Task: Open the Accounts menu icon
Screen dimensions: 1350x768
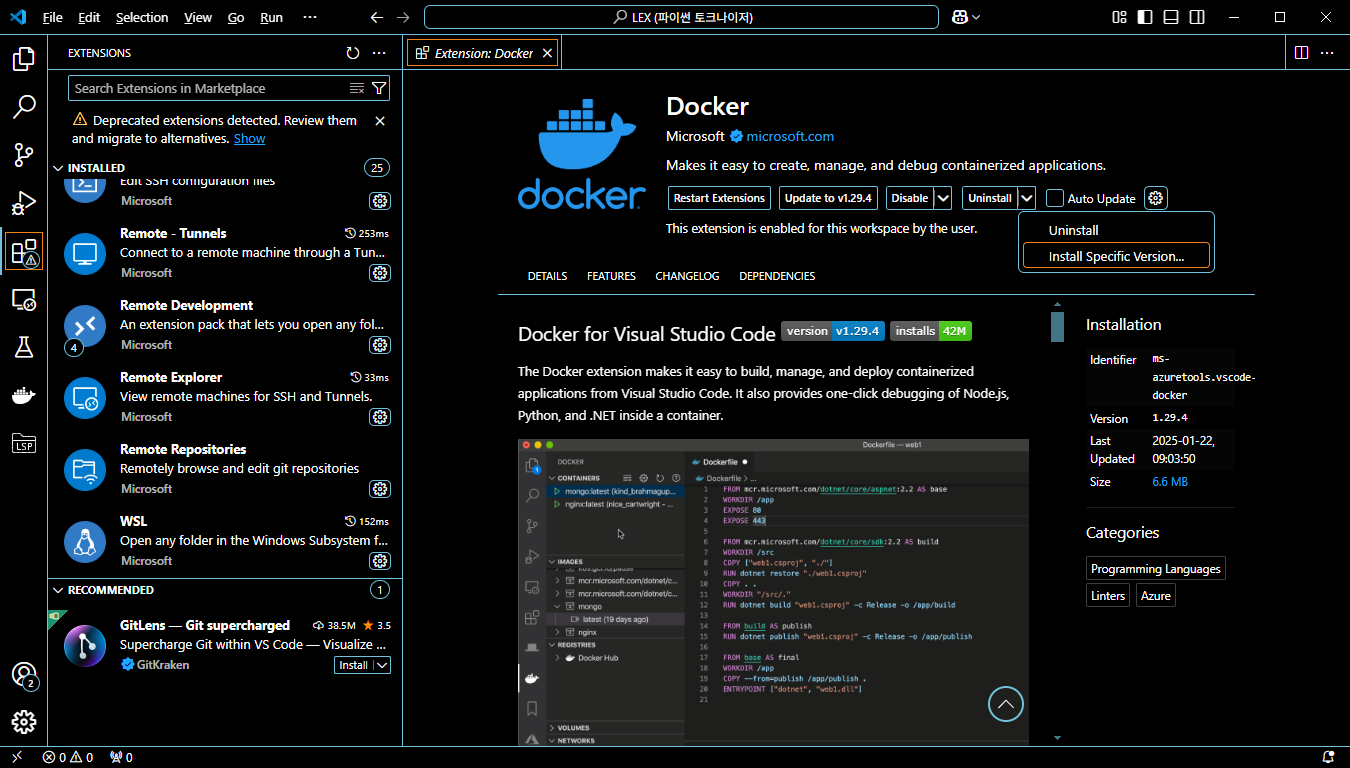Action: 24,675
